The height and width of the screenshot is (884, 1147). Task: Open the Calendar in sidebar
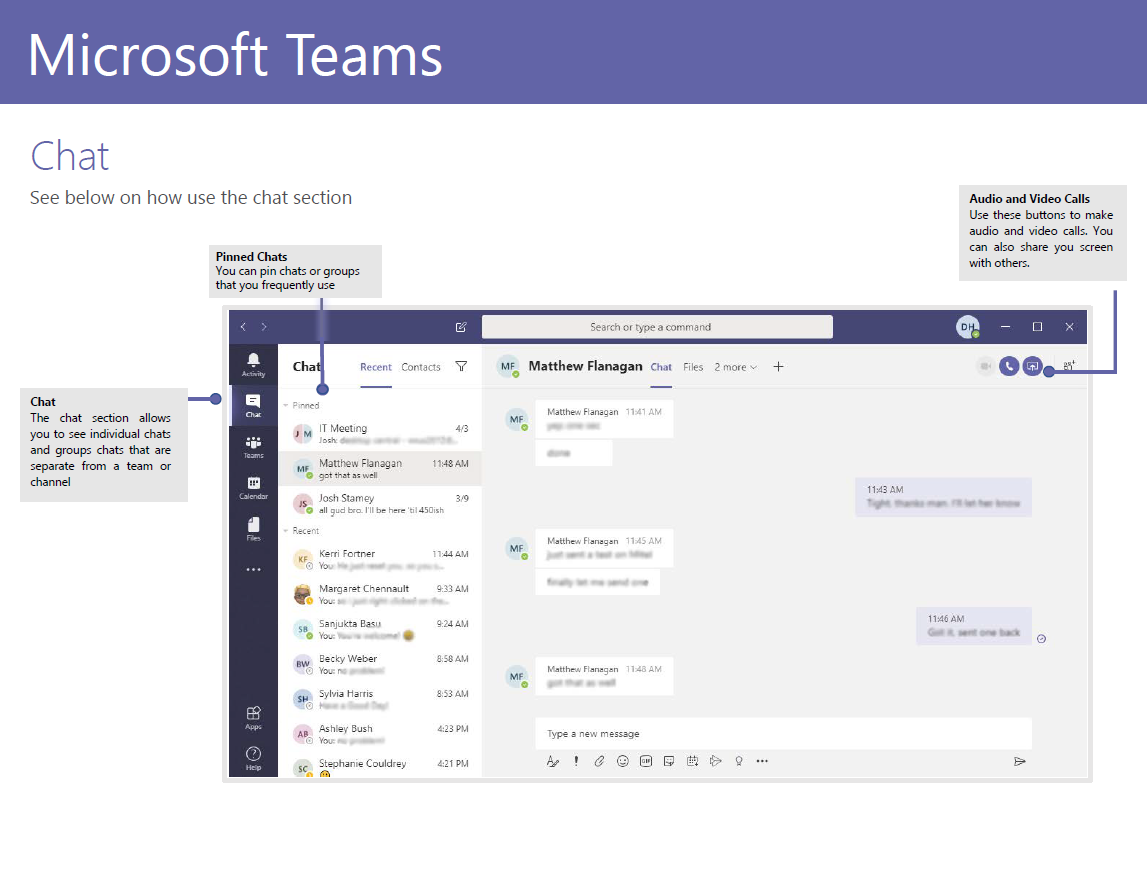(253, 487)
